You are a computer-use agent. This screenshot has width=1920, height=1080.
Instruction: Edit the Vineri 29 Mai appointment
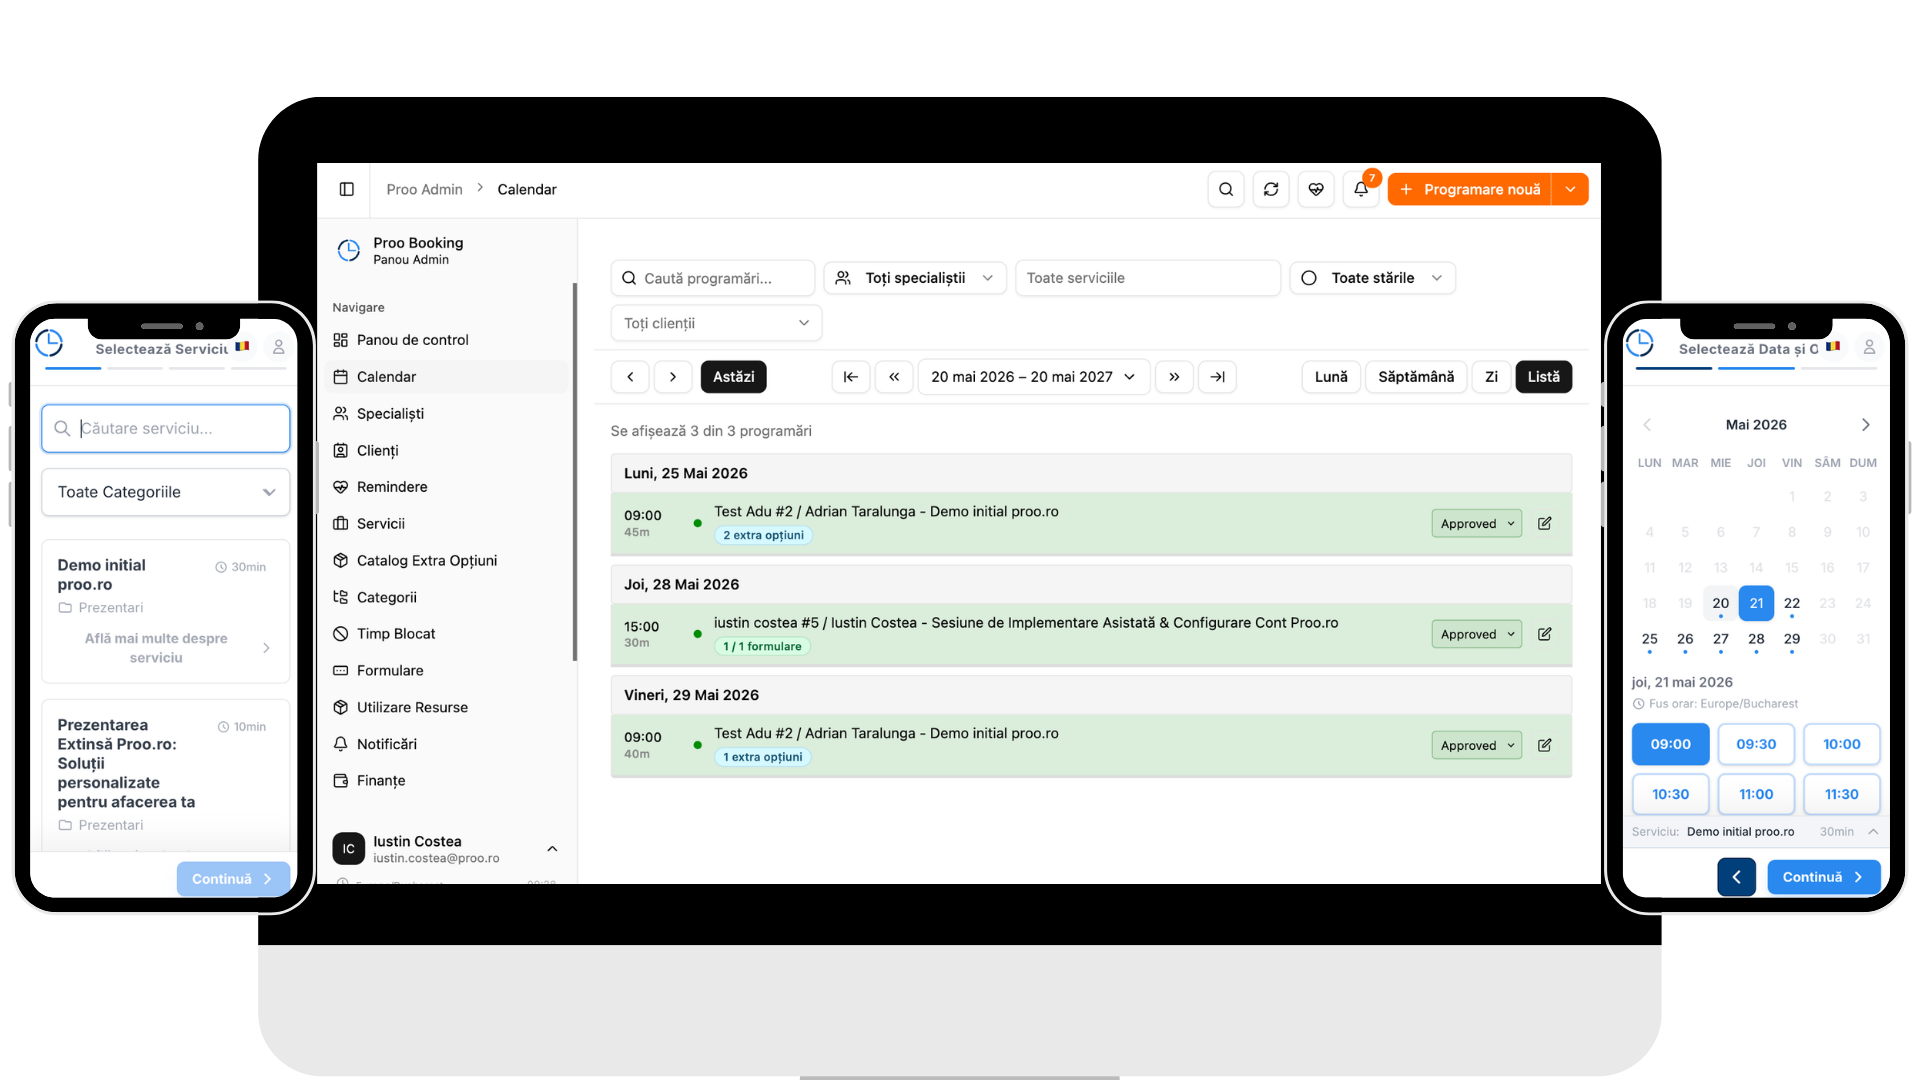(1545, 745)
